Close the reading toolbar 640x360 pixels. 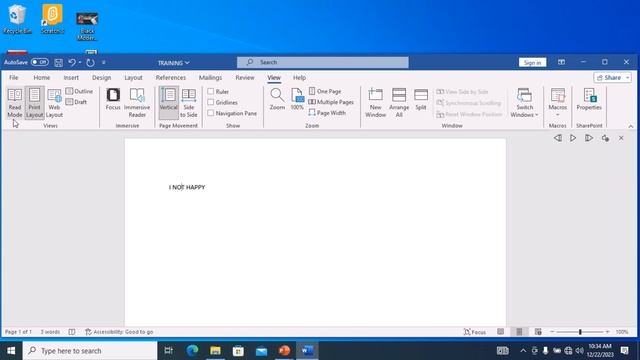tap(621, 138)
